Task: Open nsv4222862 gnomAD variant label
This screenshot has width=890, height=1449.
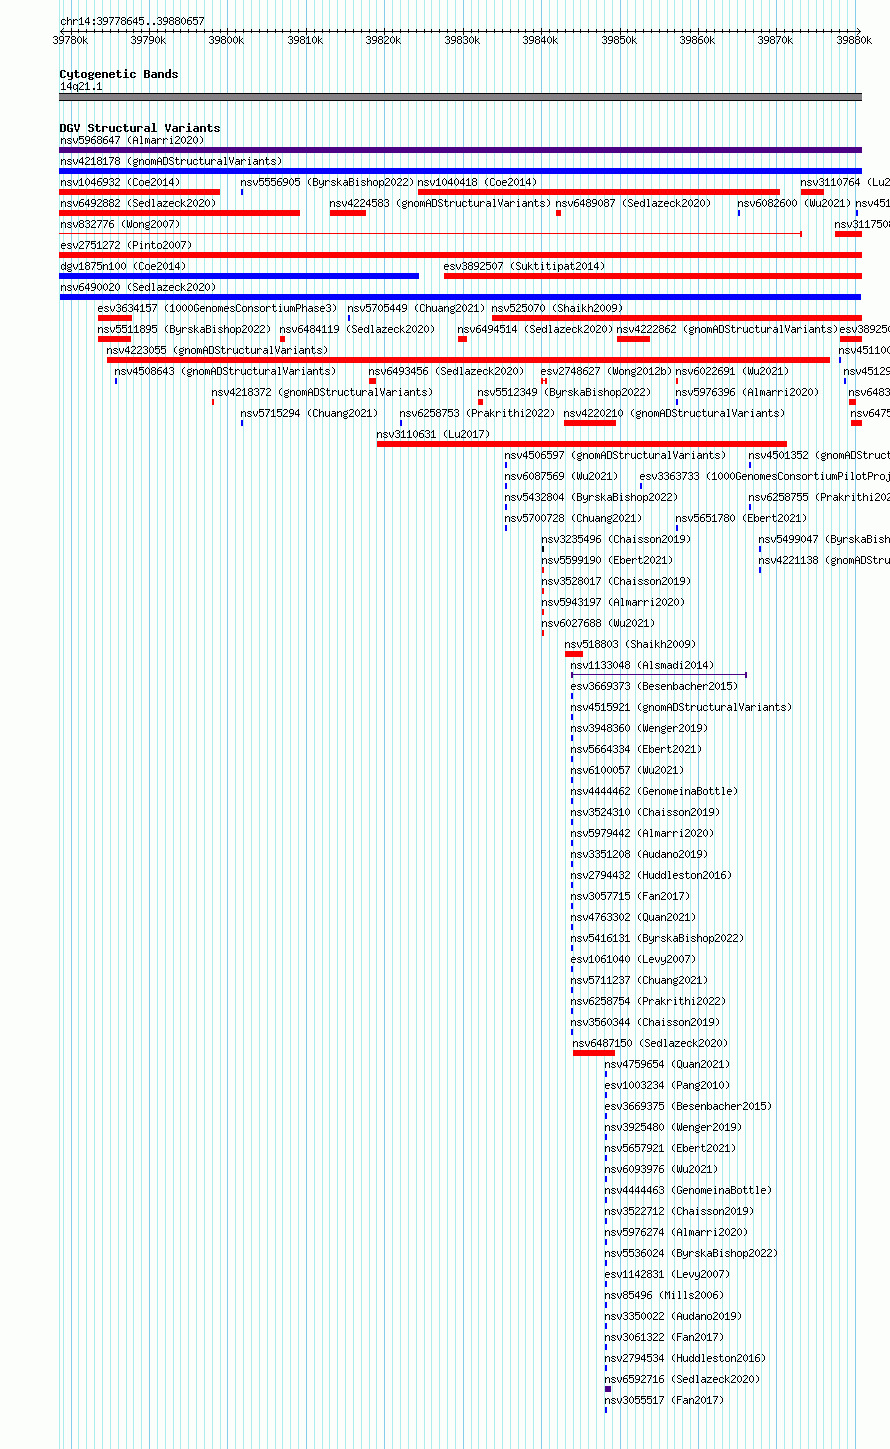Action: [x=728, y=329]
